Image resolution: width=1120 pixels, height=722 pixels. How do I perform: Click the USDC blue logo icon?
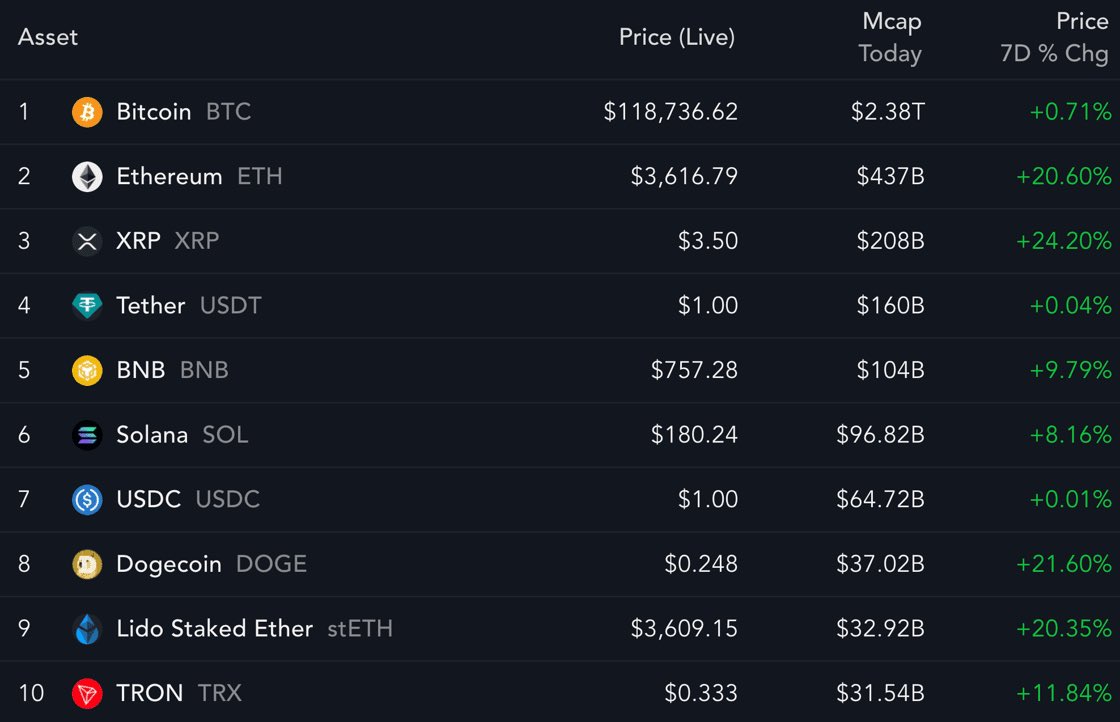point(87,499)
